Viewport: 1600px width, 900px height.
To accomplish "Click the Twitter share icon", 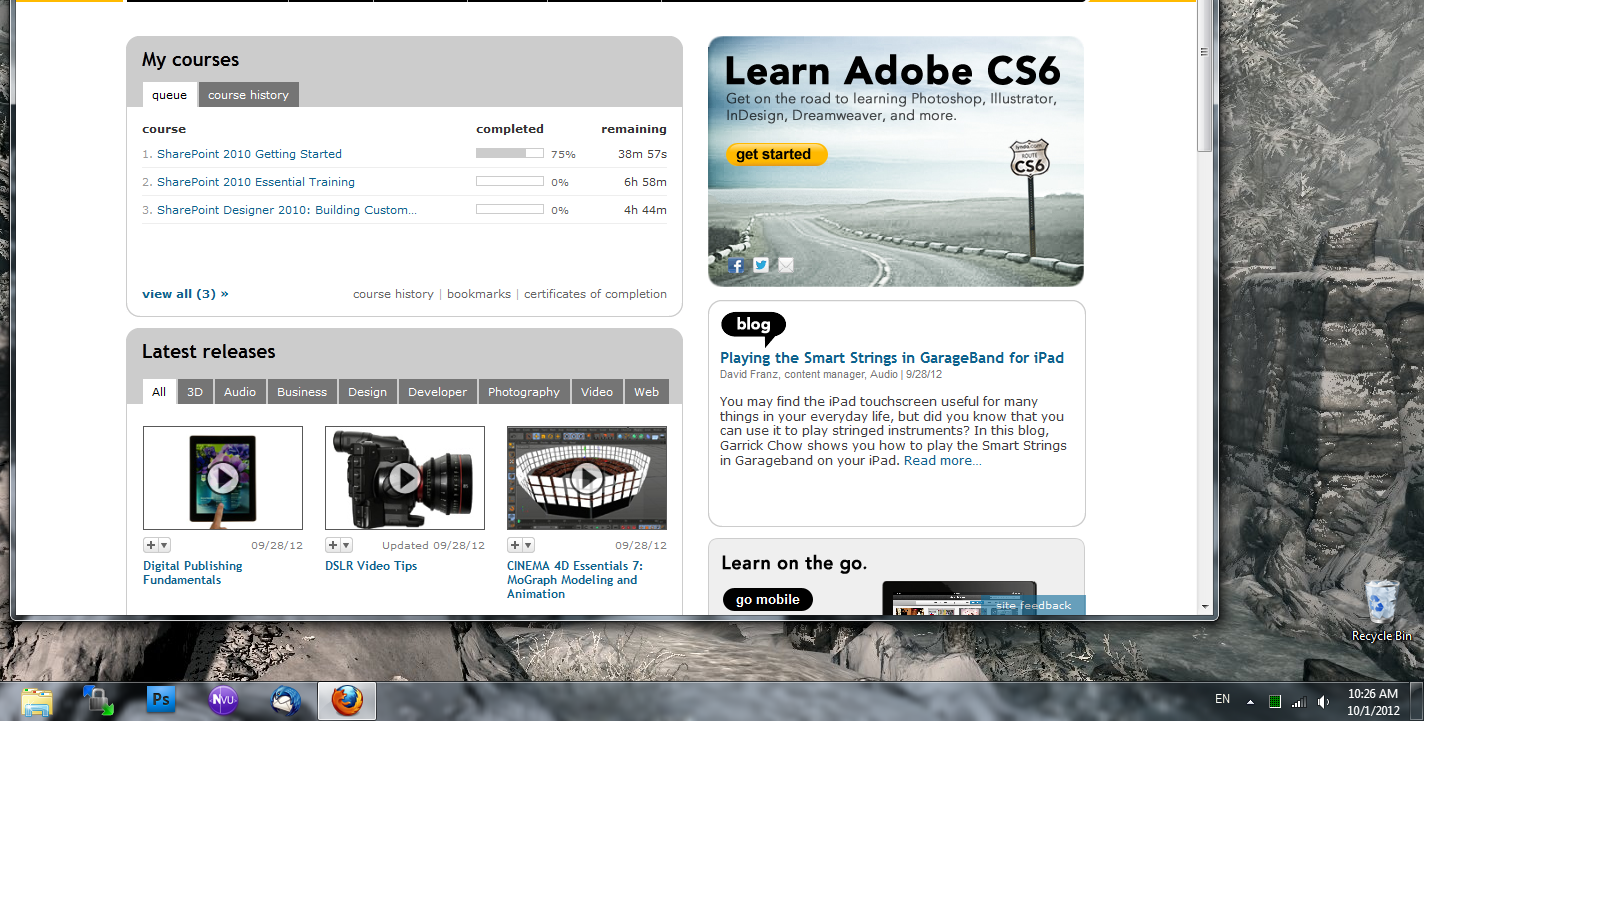I will coord(761,265).
